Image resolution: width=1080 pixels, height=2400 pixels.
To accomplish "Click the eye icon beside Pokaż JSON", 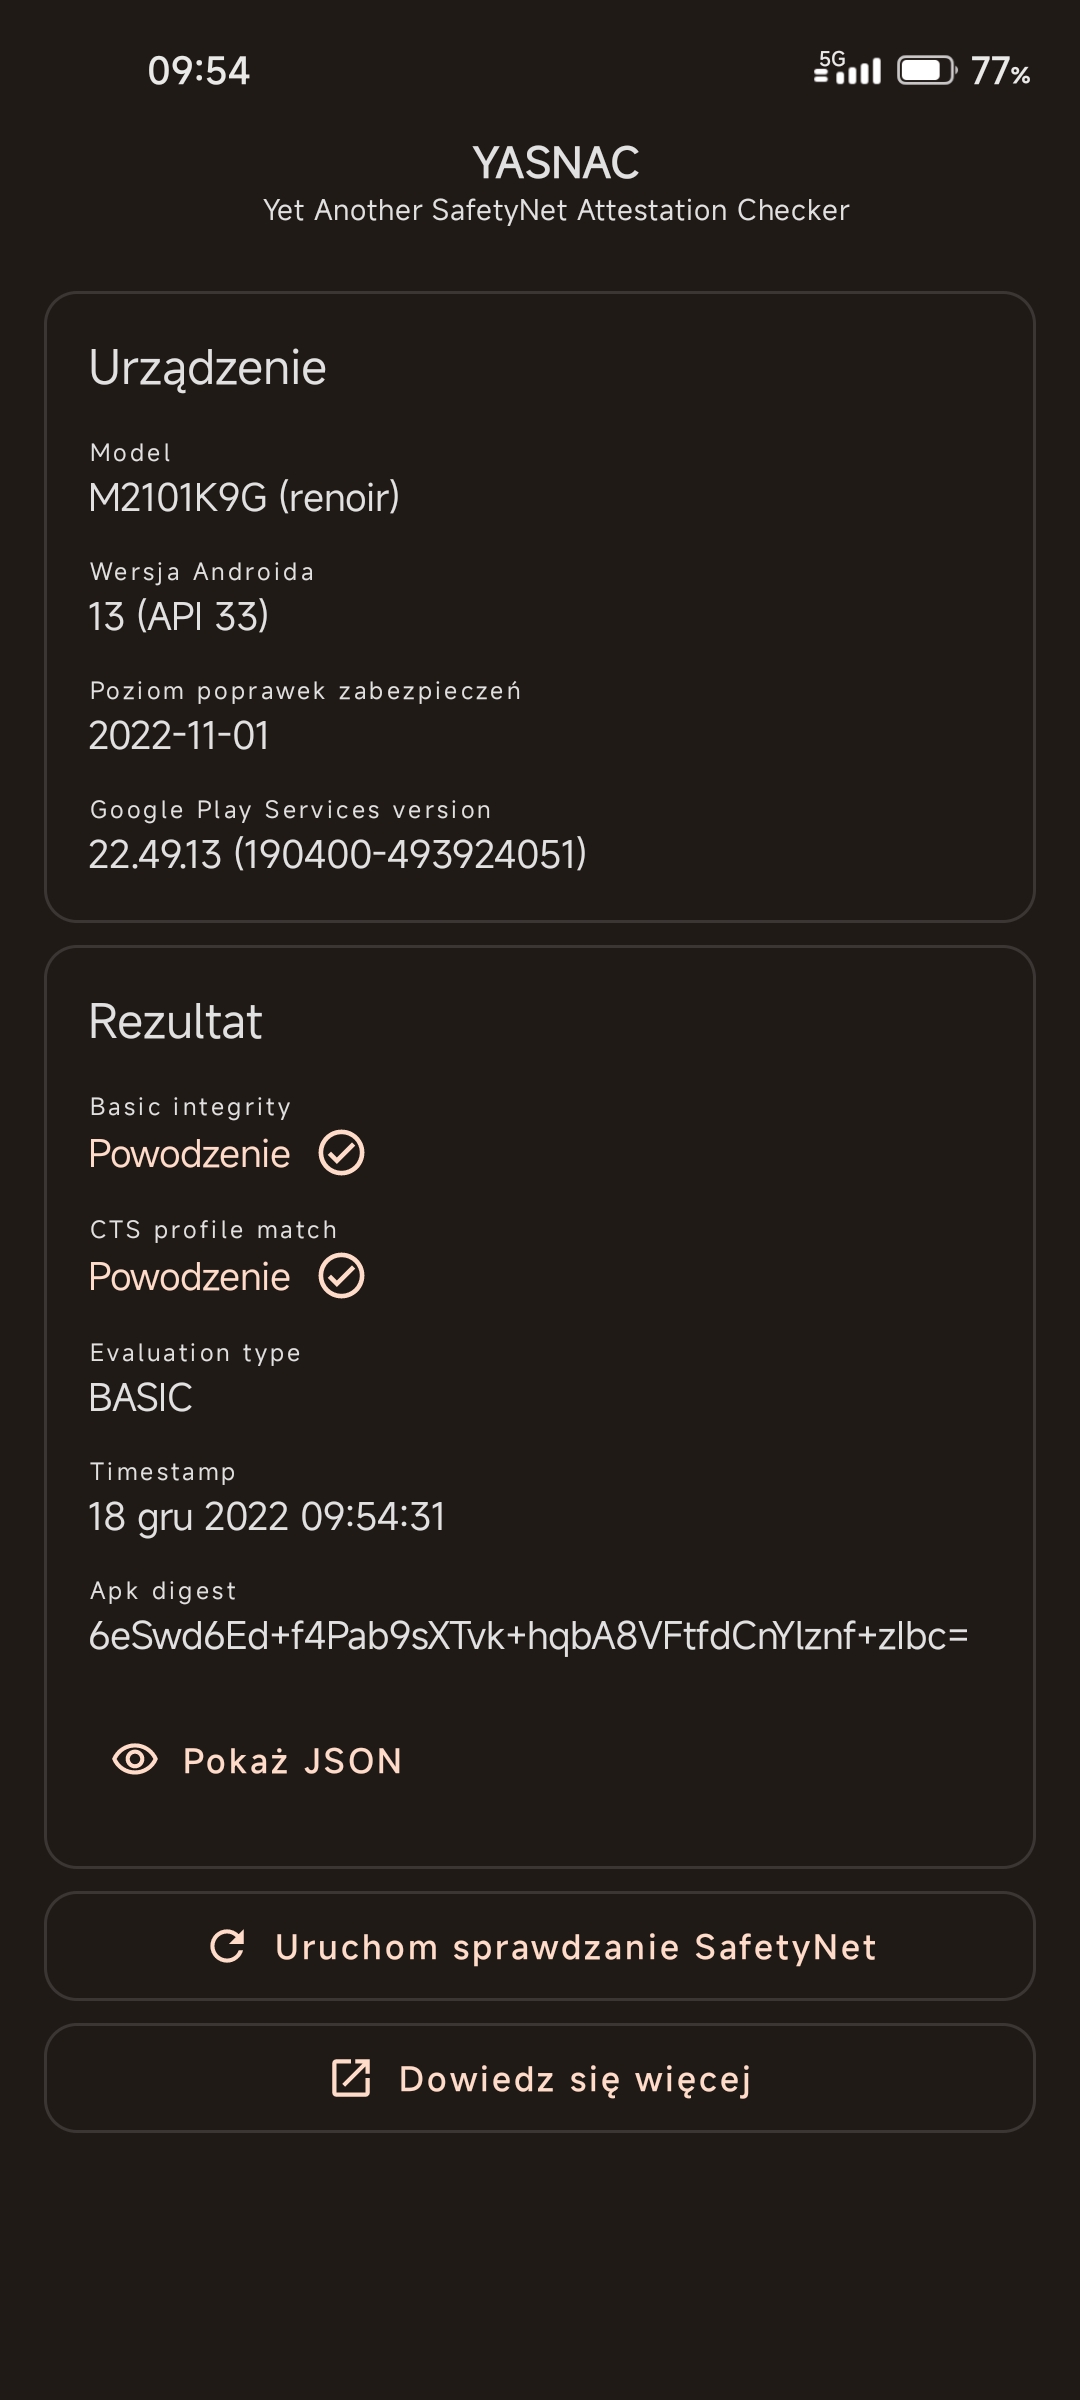I will pos(135,1760).
